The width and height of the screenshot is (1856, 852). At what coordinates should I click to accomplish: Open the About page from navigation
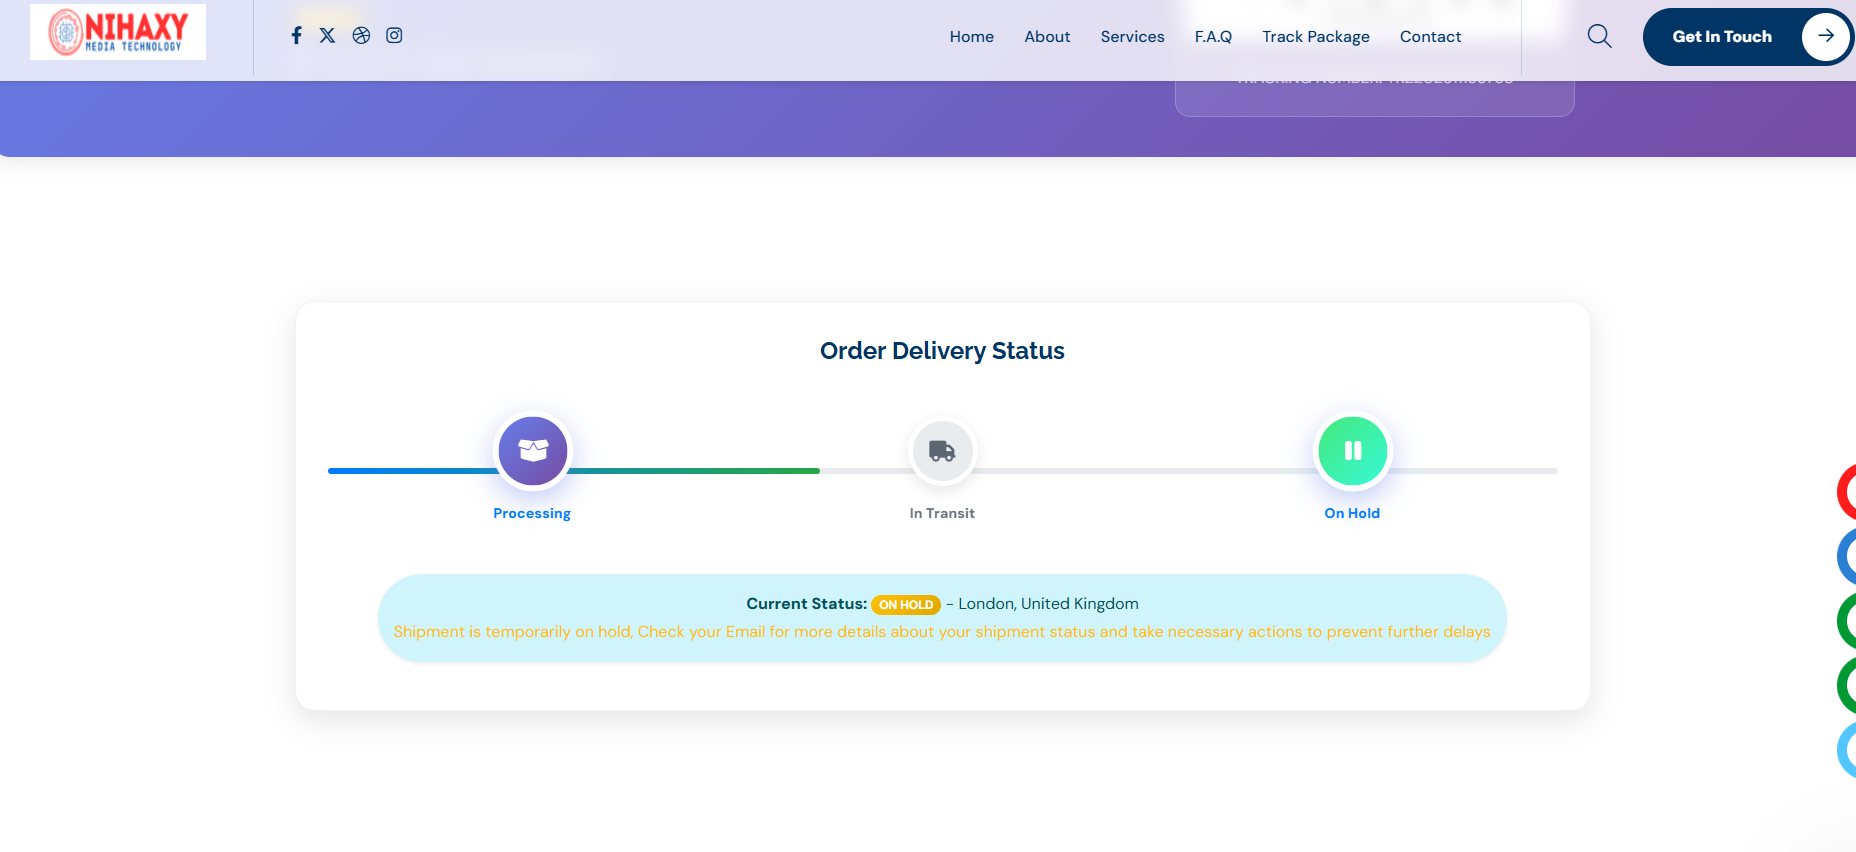[x=1047, y=37]
